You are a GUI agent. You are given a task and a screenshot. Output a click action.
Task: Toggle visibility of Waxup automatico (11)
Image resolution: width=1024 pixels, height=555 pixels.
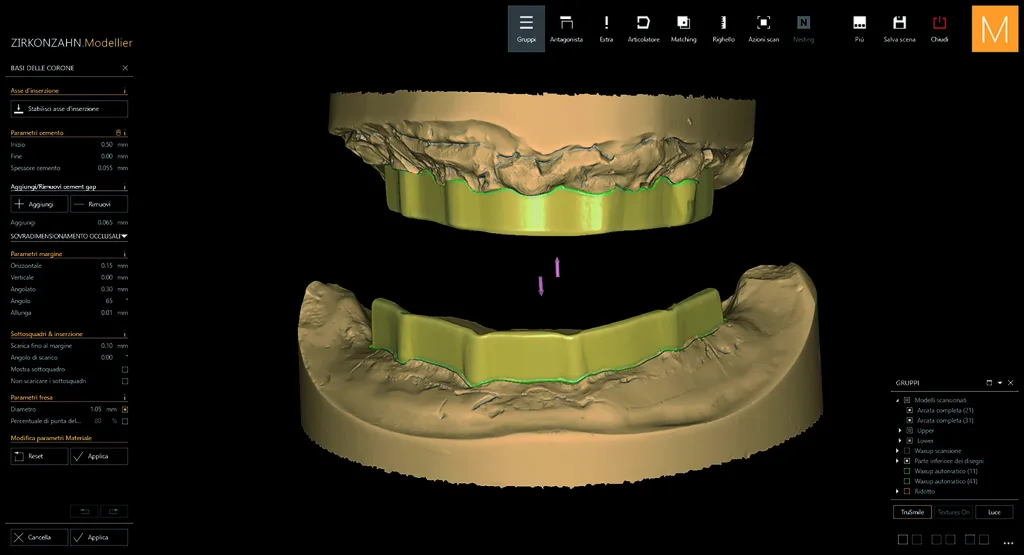coord(906,471)
